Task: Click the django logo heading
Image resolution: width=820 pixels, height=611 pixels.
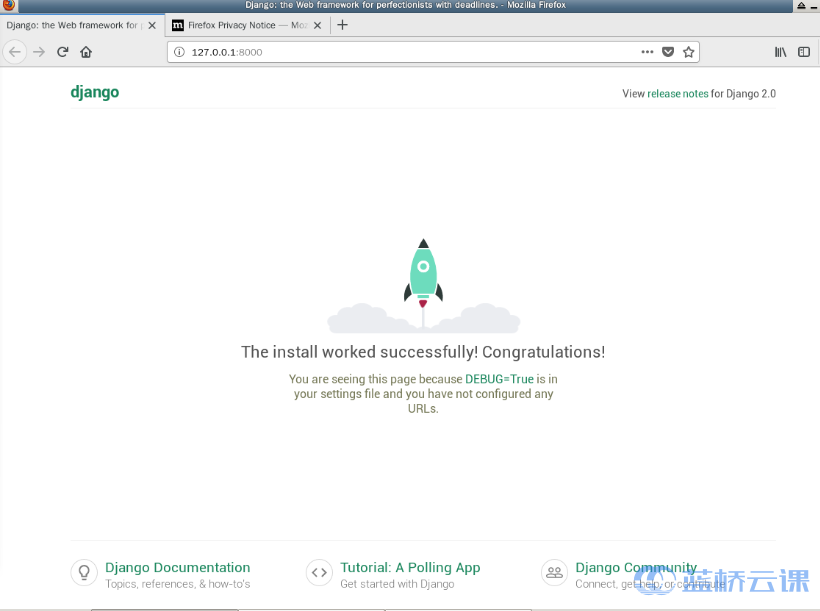Action: [95, 92]
